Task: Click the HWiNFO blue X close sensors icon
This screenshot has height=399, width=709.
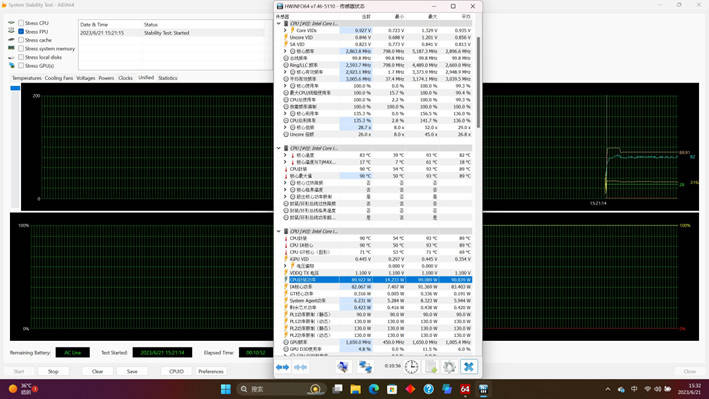Action: tap(468, 367)
